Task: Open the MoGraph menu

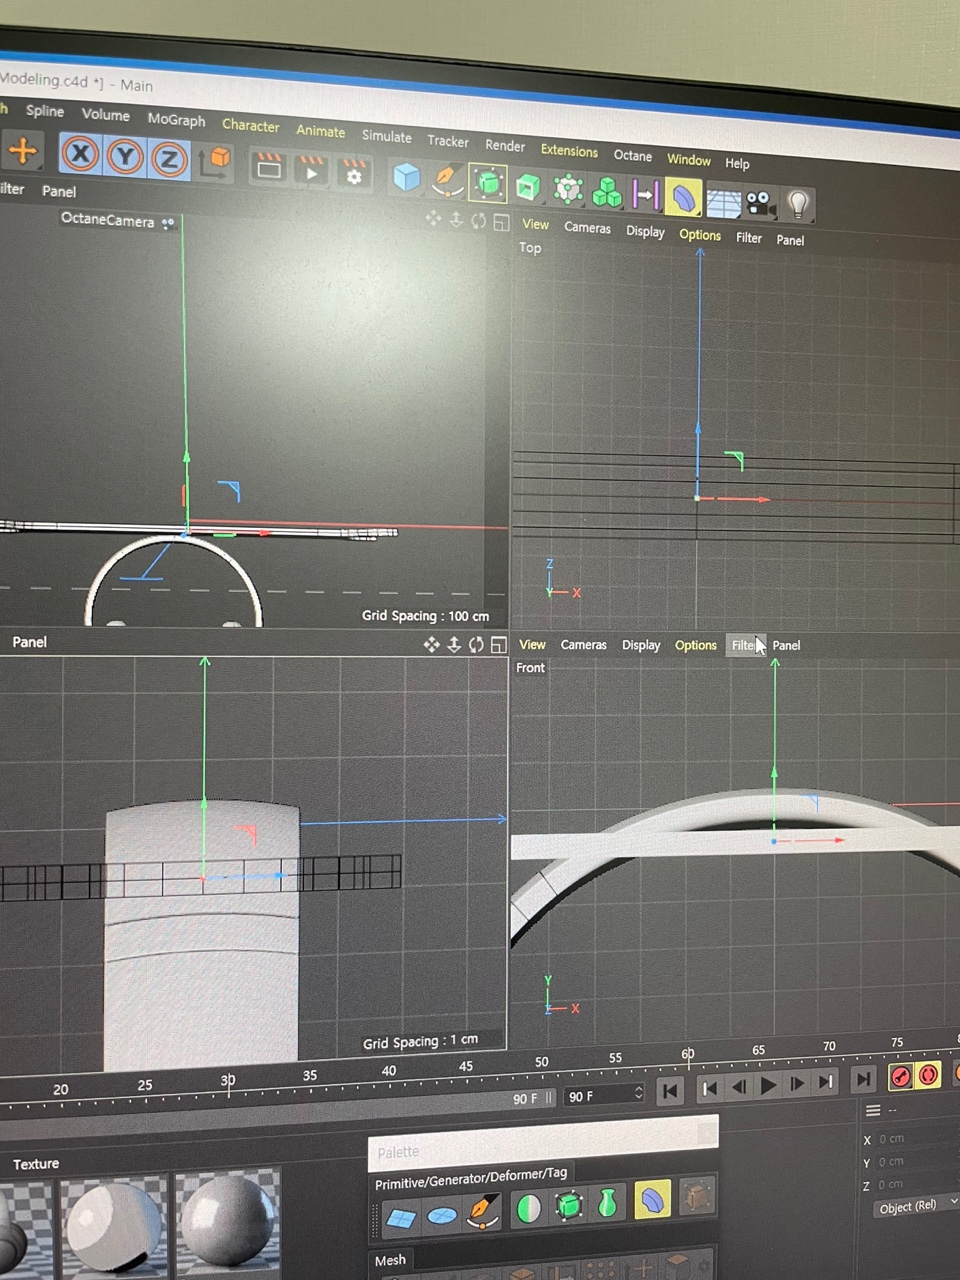Action: (176, 119)
